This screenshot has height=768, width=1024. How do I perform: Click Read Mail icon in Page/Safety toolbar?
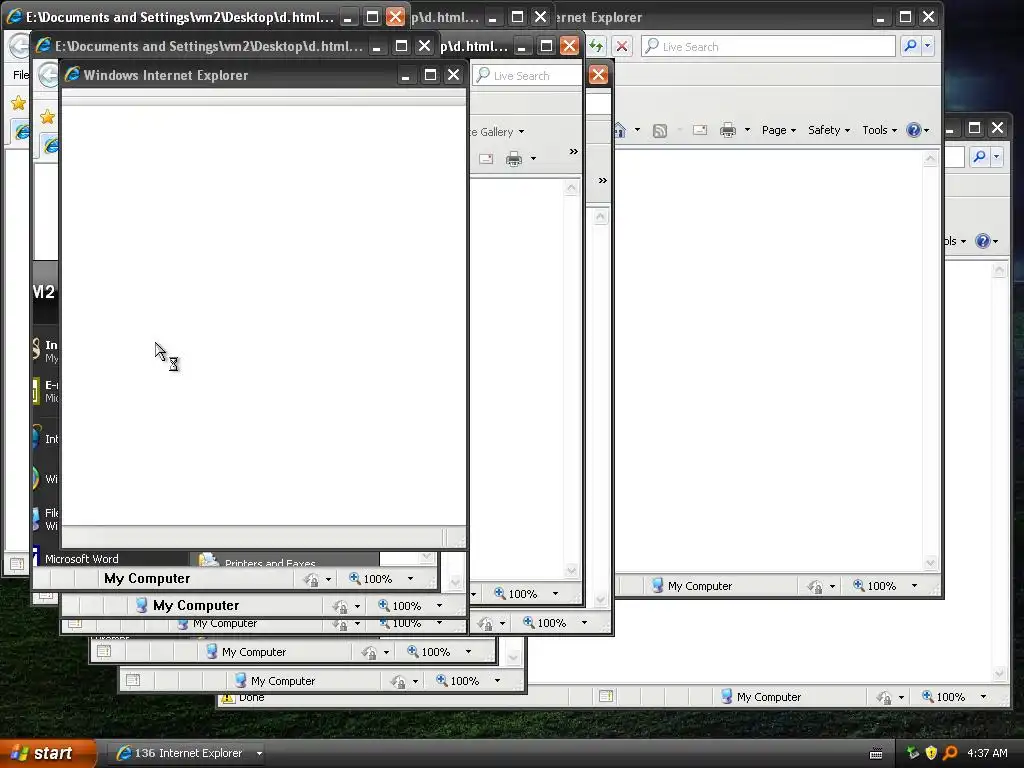(700, 130)
